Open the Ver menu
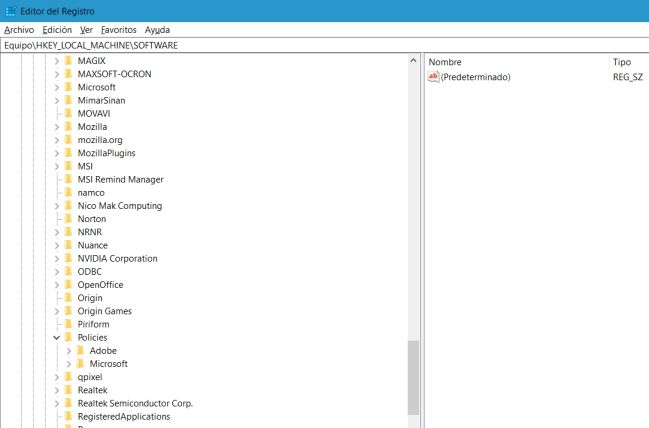Image resolution: width=649 pixels, height=428 pixels. click(86, 30)
